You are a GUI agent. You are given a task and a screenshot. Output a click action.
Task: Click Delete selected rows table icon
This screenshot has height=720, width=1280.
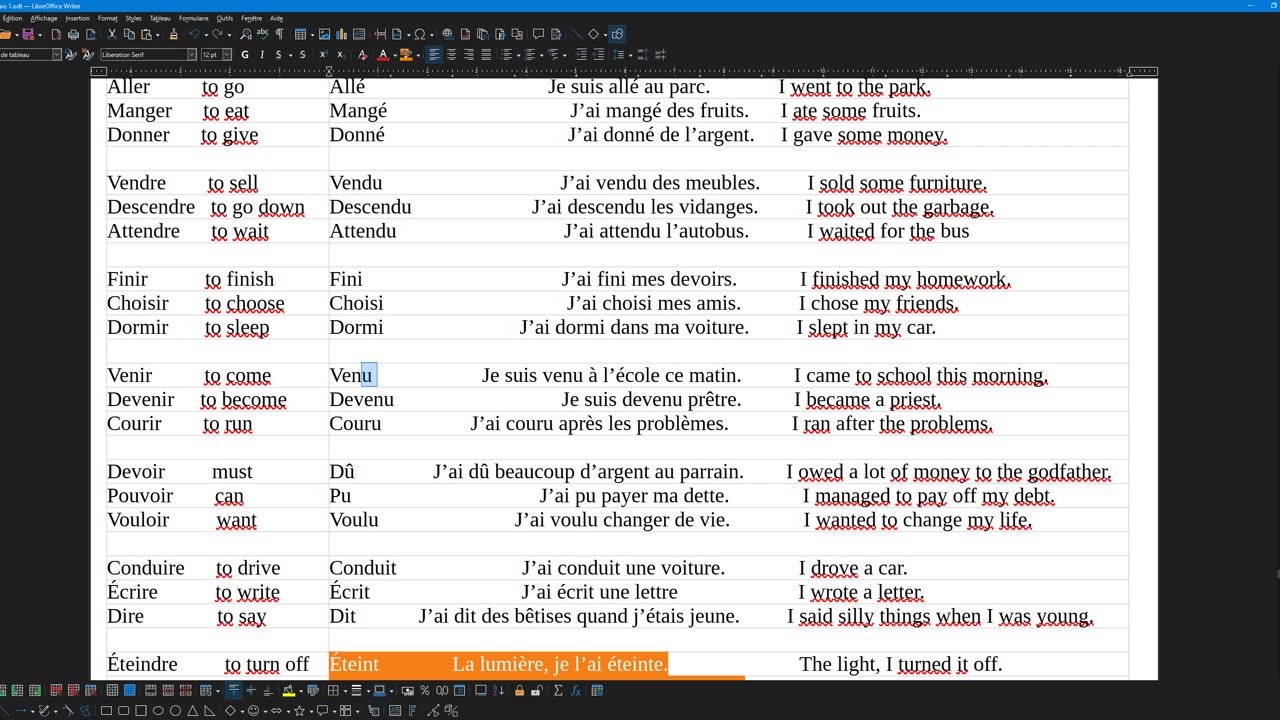(x=56, y=690)
